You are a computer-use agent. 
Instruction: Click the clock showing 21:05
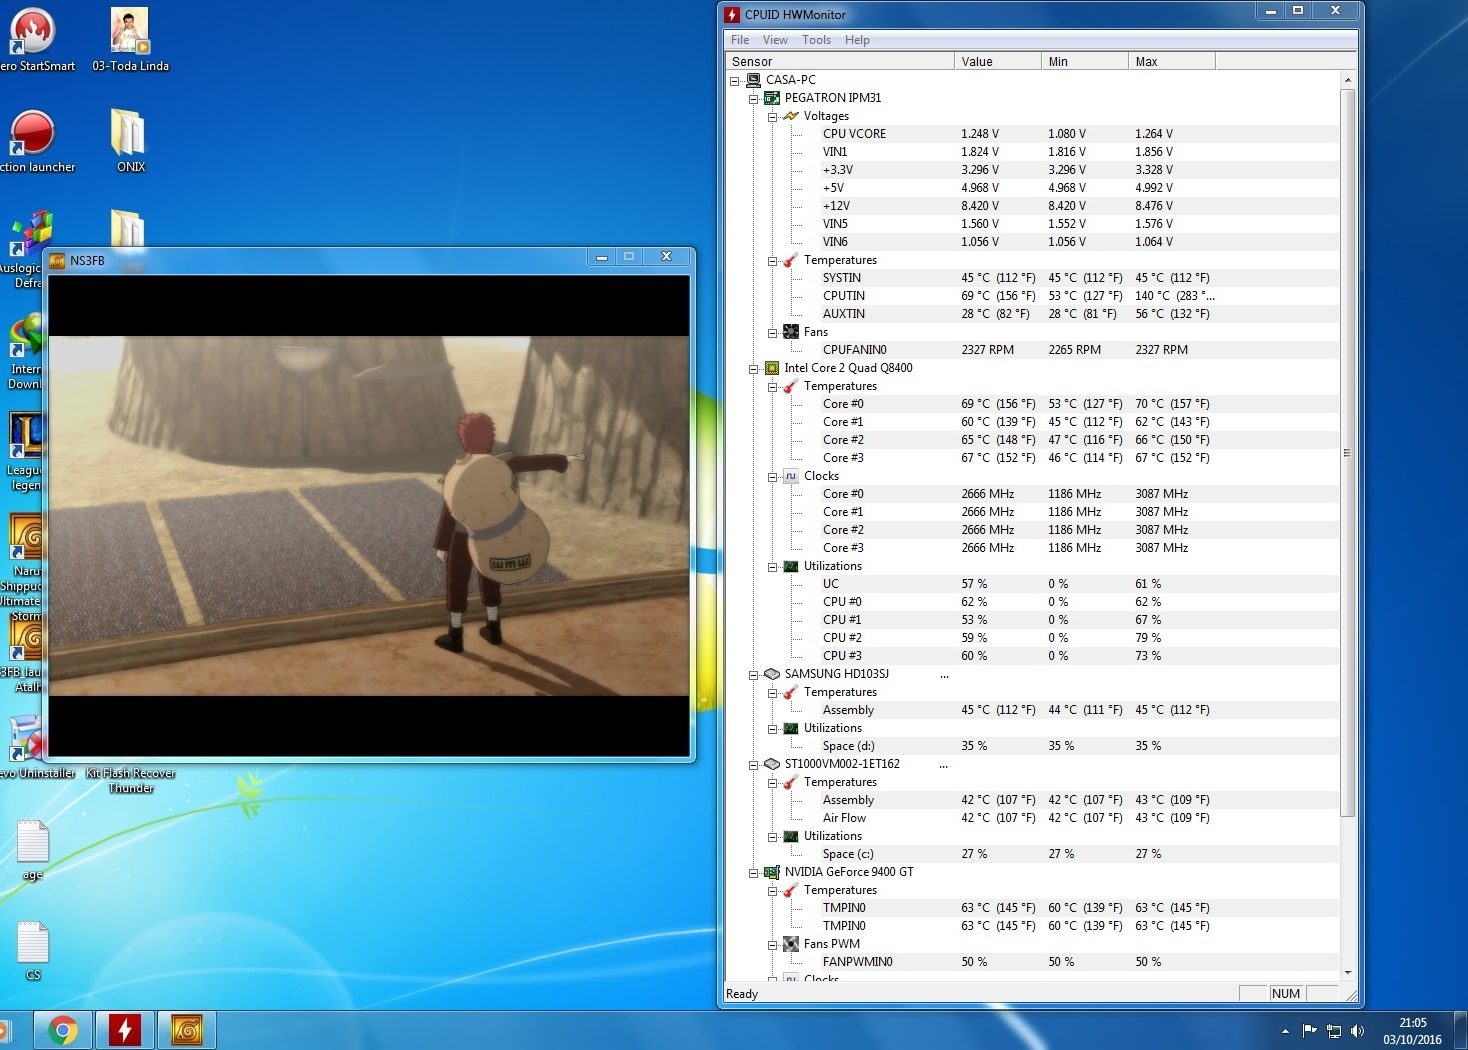1412,1023
